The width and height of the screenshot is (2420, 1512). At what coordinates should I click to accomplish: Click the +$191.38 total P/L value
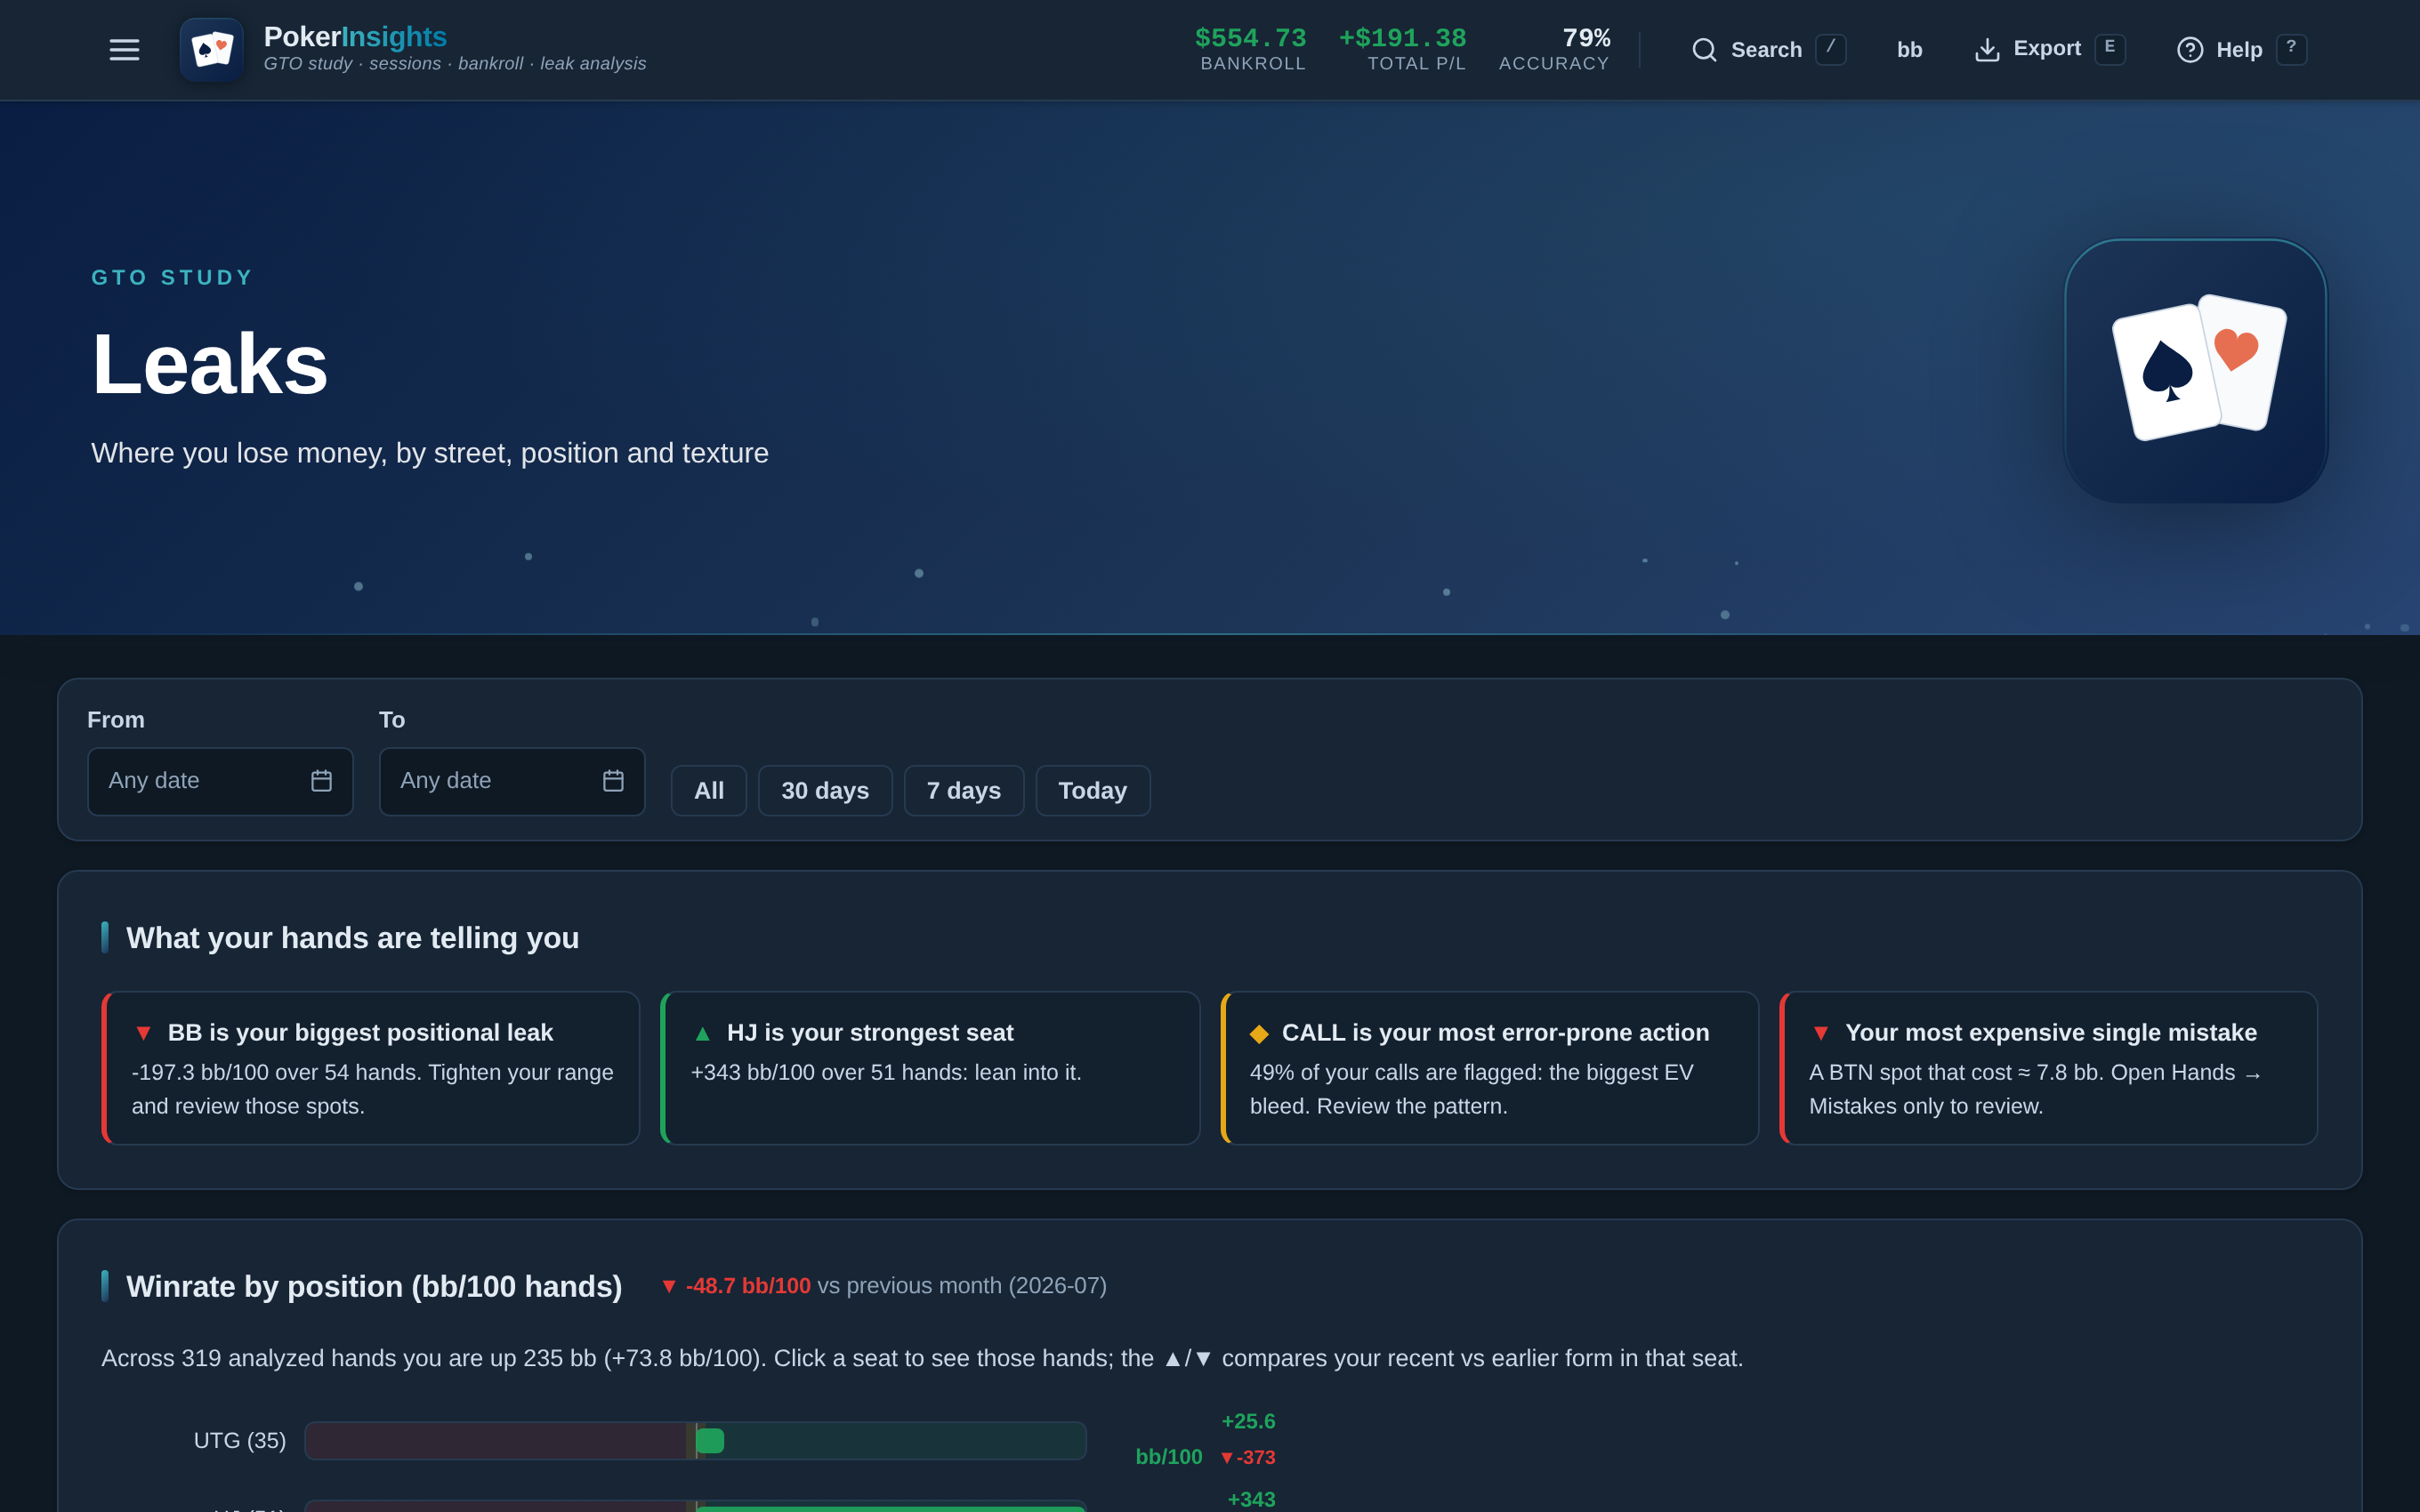1402,38
